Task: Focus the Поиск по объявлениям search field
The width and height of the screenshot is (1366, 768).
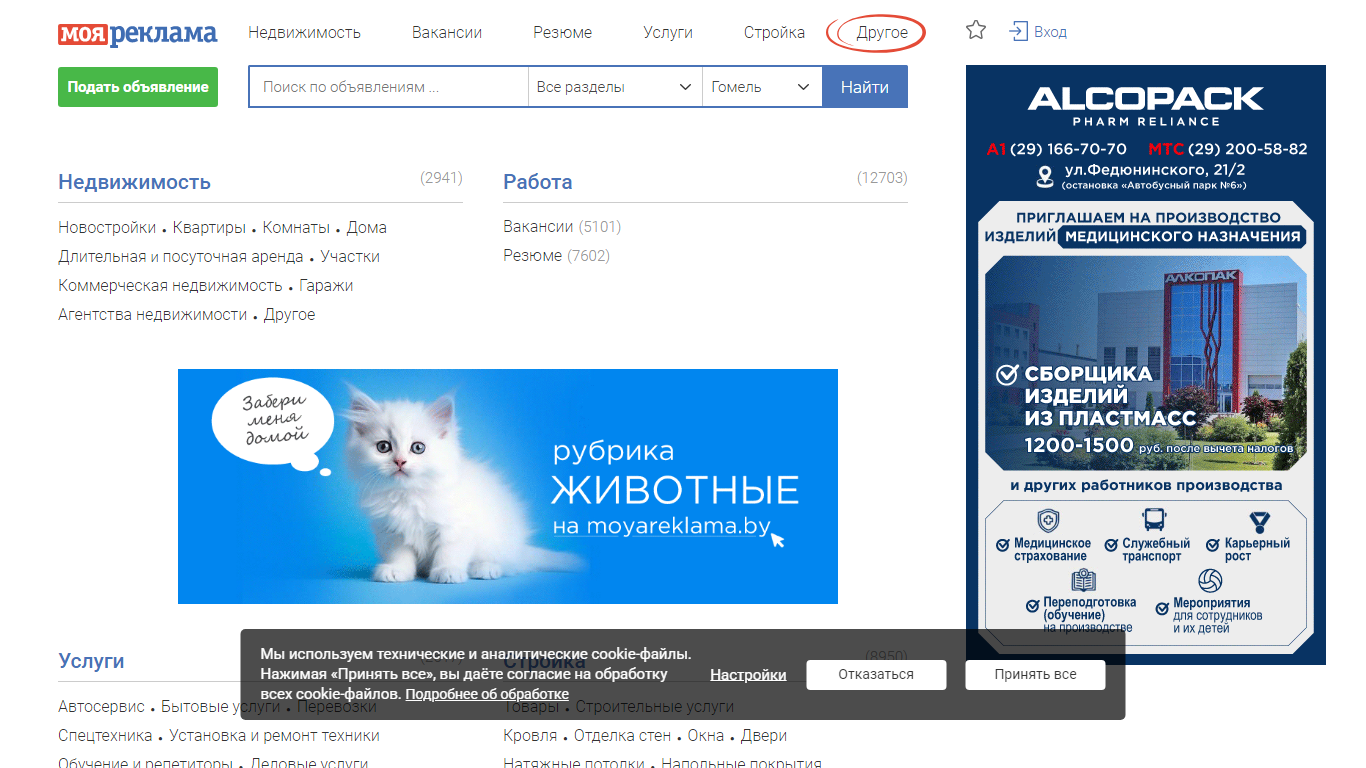Action: 389,87
